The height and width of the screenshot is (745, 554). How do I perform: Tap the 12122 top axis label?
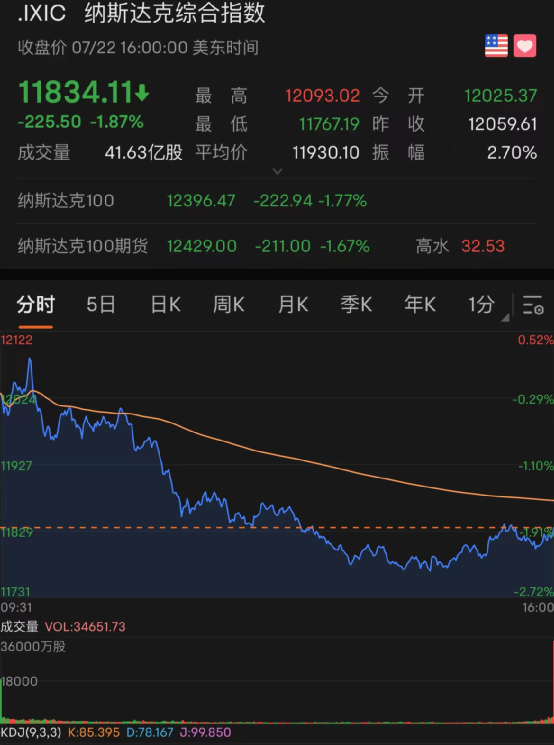(x=17, y=340)
